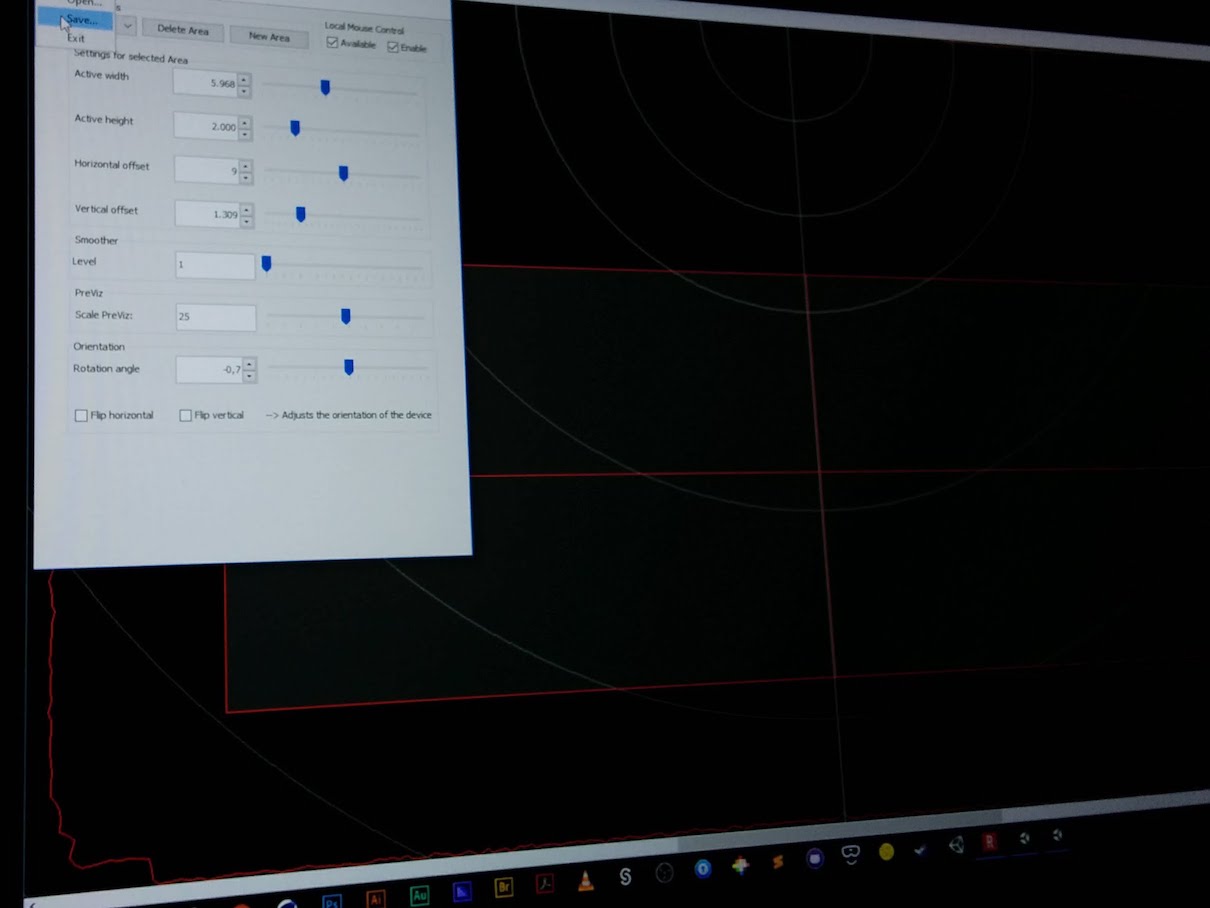The width and height of the screenshot is (1210, 908).
Task: Click the Horizontal offset slider handle
Action: pyautogui.click(x=343, y=173)
